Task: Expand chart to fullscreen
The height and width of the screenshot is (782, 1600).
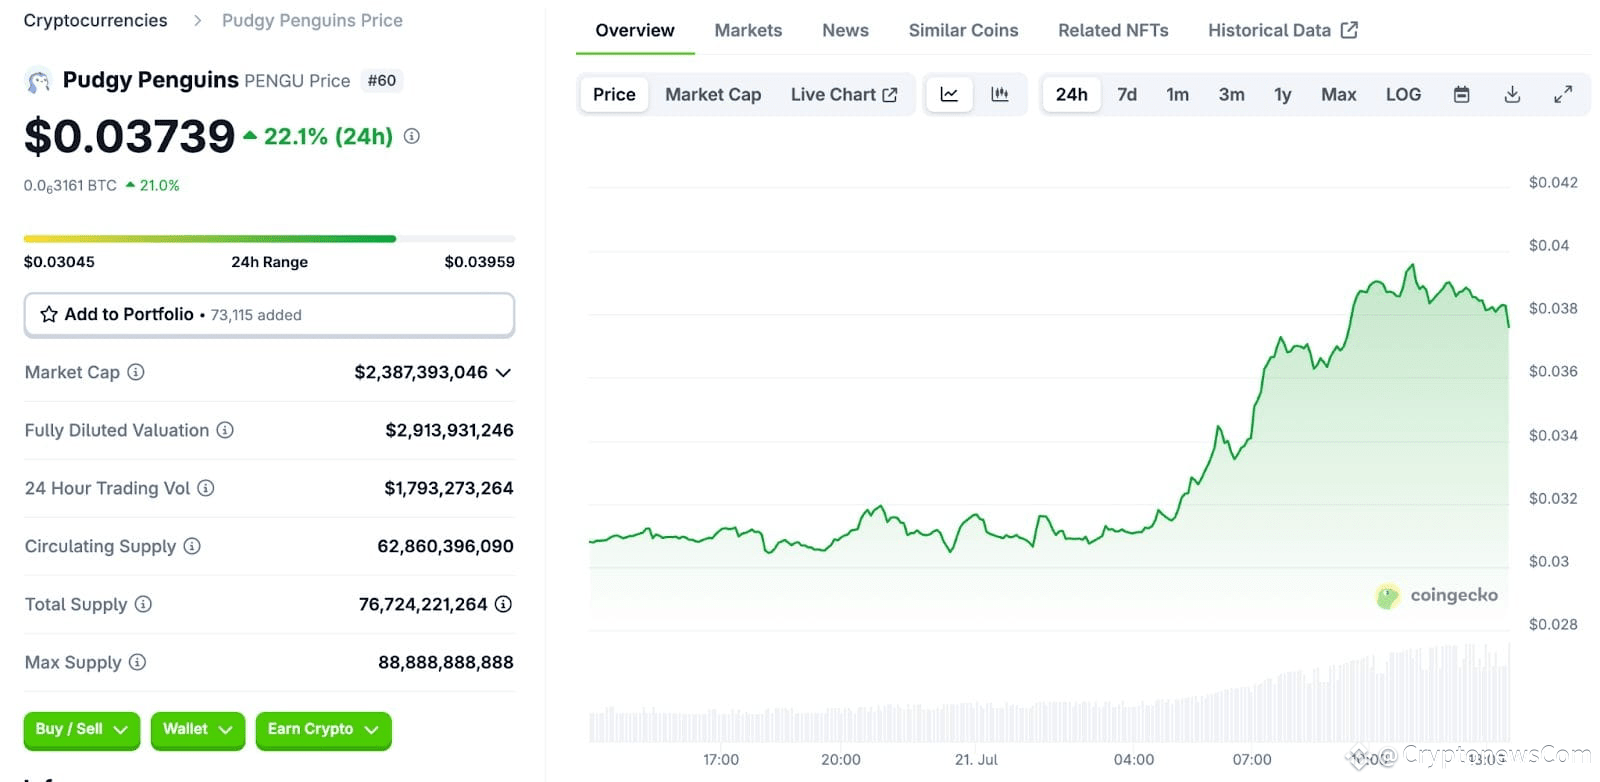Action: pos(1563,94)
